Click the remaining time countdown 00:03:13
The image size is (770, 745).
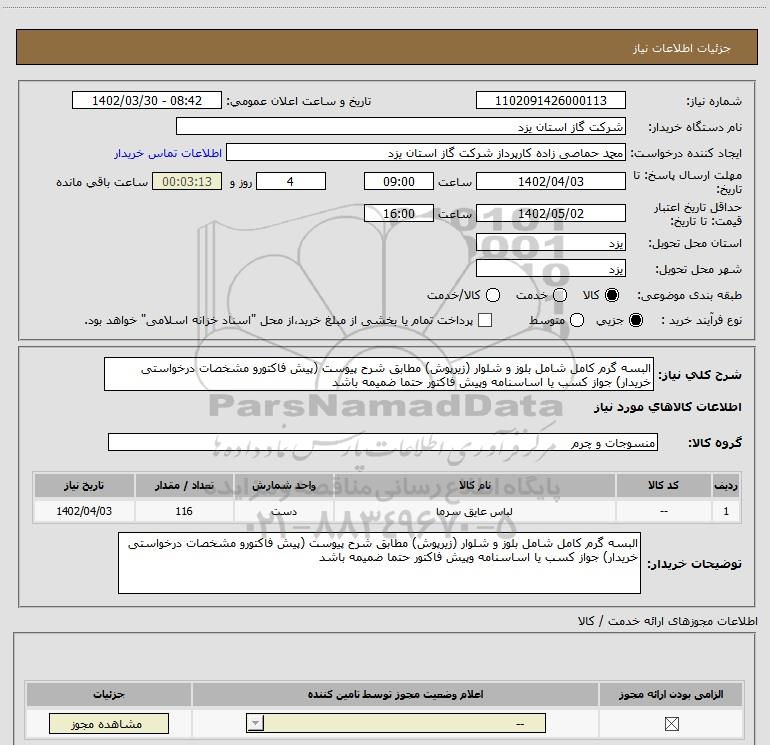(187, 181)
